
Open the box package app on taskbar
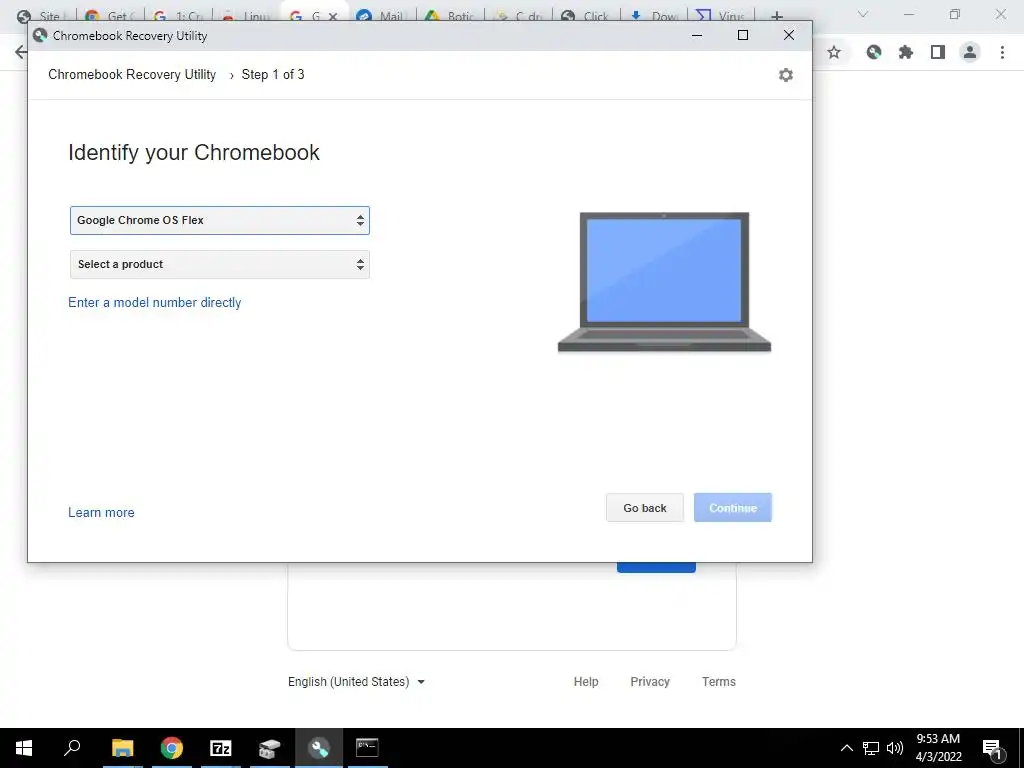pyautogui.click(x=269, y=748)
